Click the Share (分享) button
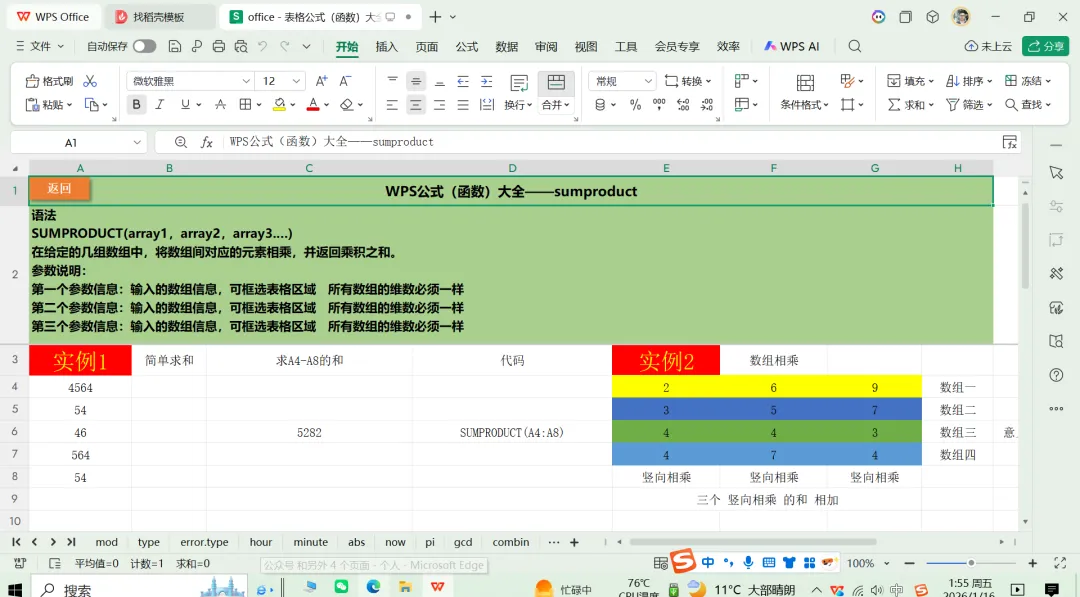1080x597 pixels. pyautogui.click(x=1046, y=46)
